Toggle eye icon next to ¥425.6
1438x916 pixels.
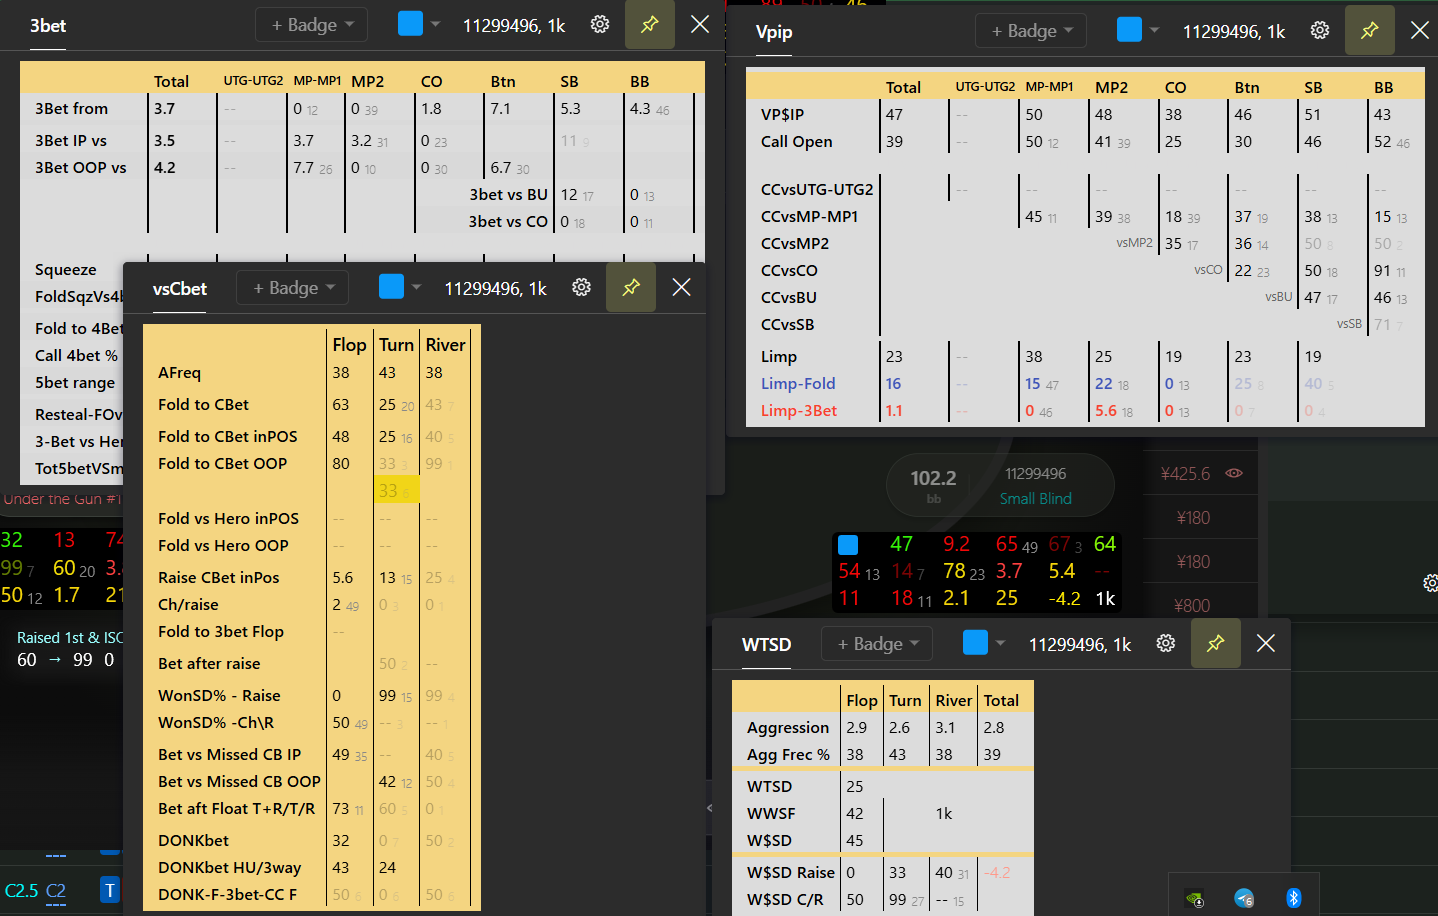[x=1234, y=473]
